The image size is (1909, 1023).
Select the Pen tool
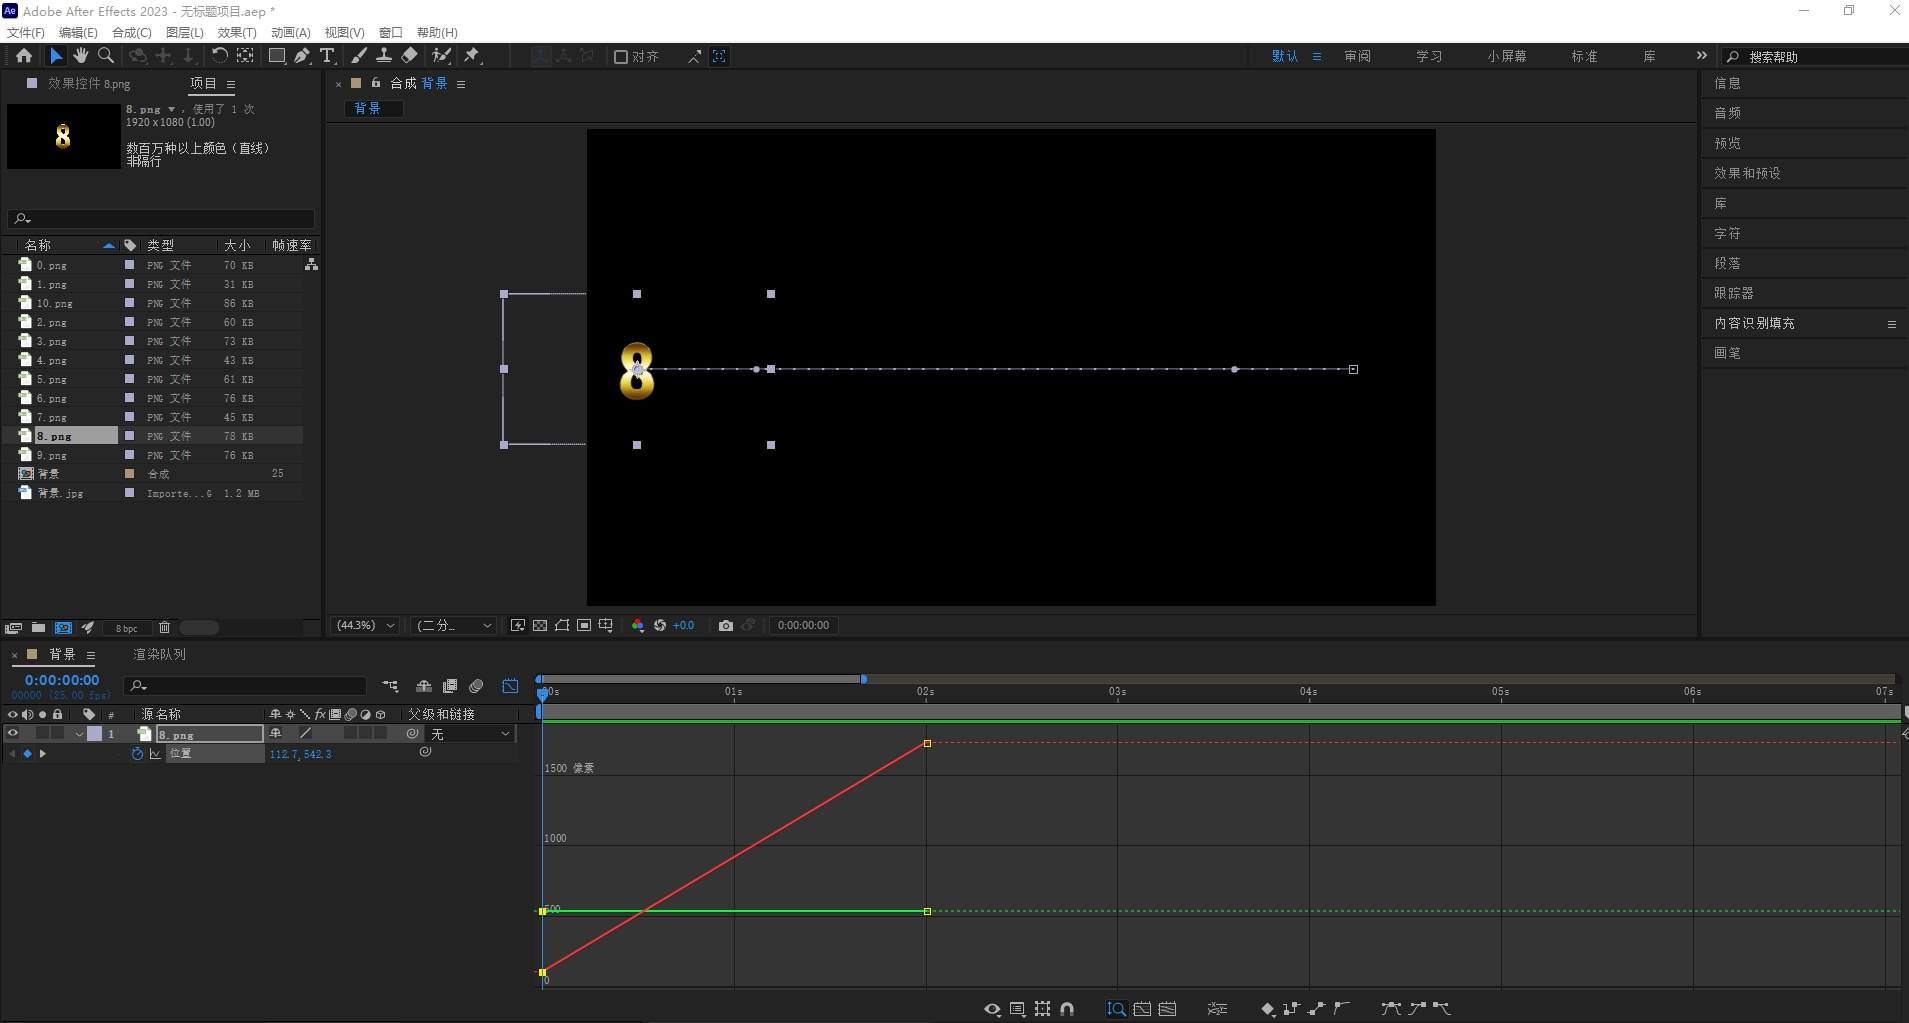point(302,56)
